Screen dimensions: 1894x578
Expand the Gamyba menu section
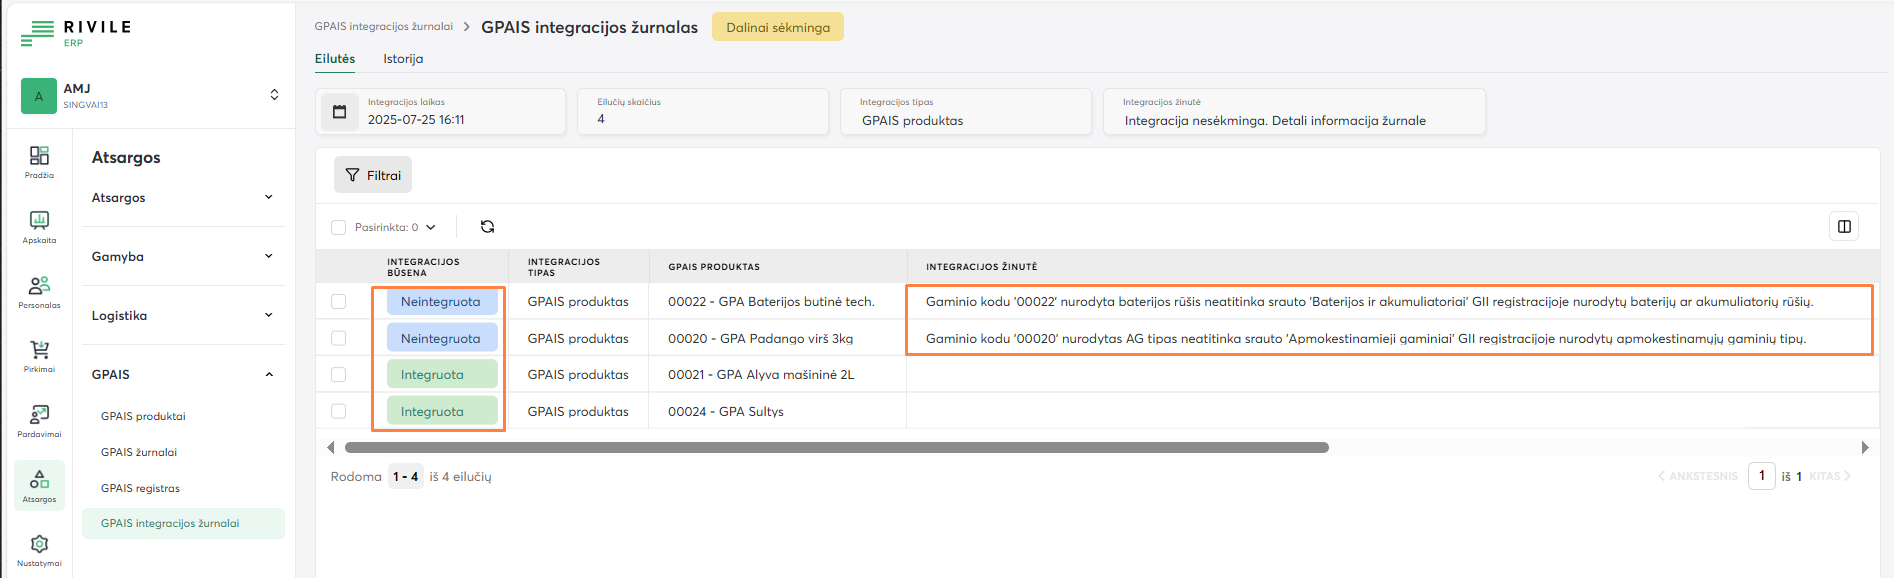(182, 257)
